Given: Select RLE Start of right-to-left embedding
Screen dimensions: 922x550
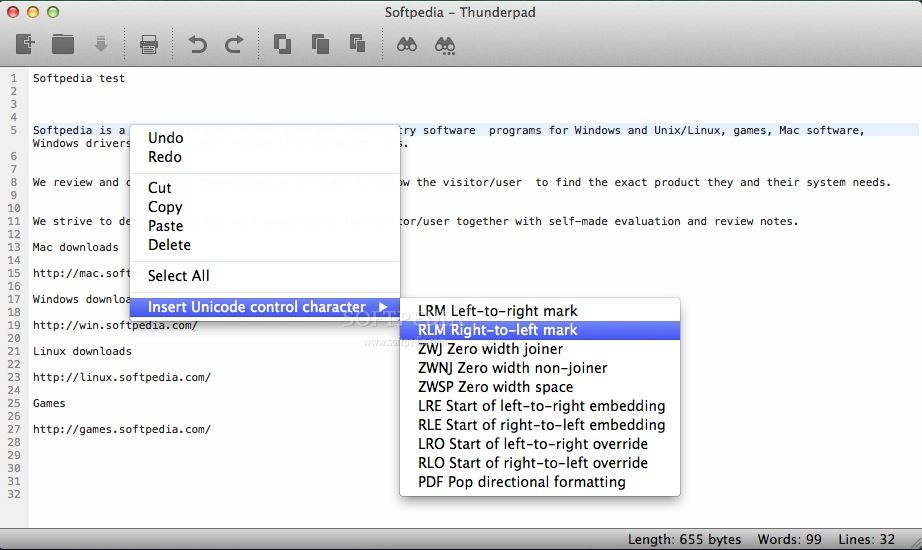Looking at the screenshot, I should 540,425.
